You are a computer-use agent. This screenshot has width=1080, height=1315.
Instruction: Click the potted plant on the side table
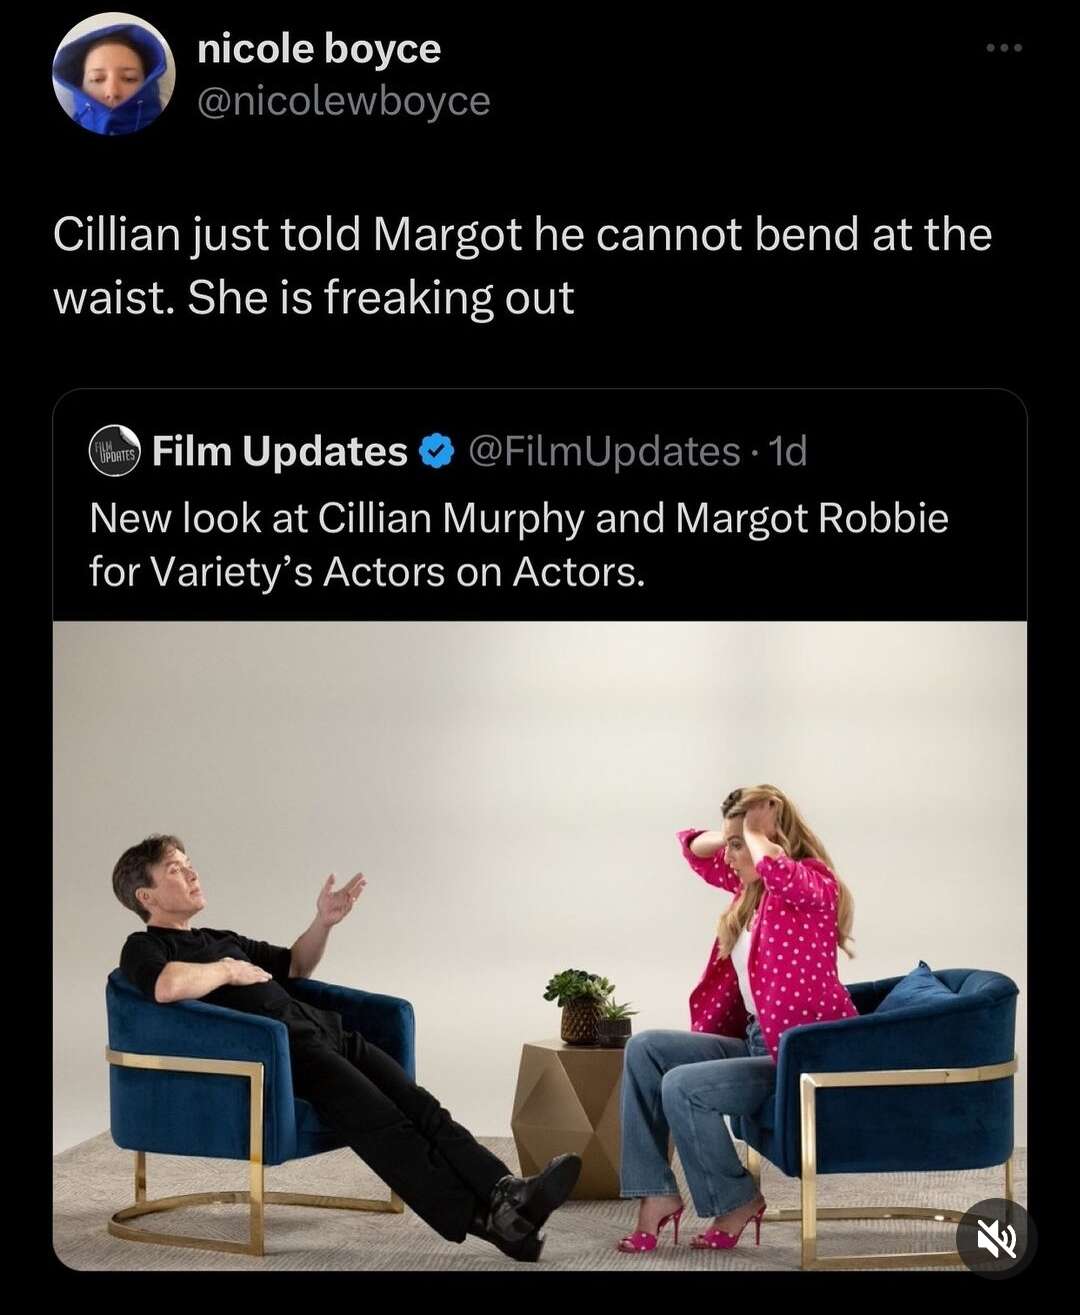coord(588,1007)
